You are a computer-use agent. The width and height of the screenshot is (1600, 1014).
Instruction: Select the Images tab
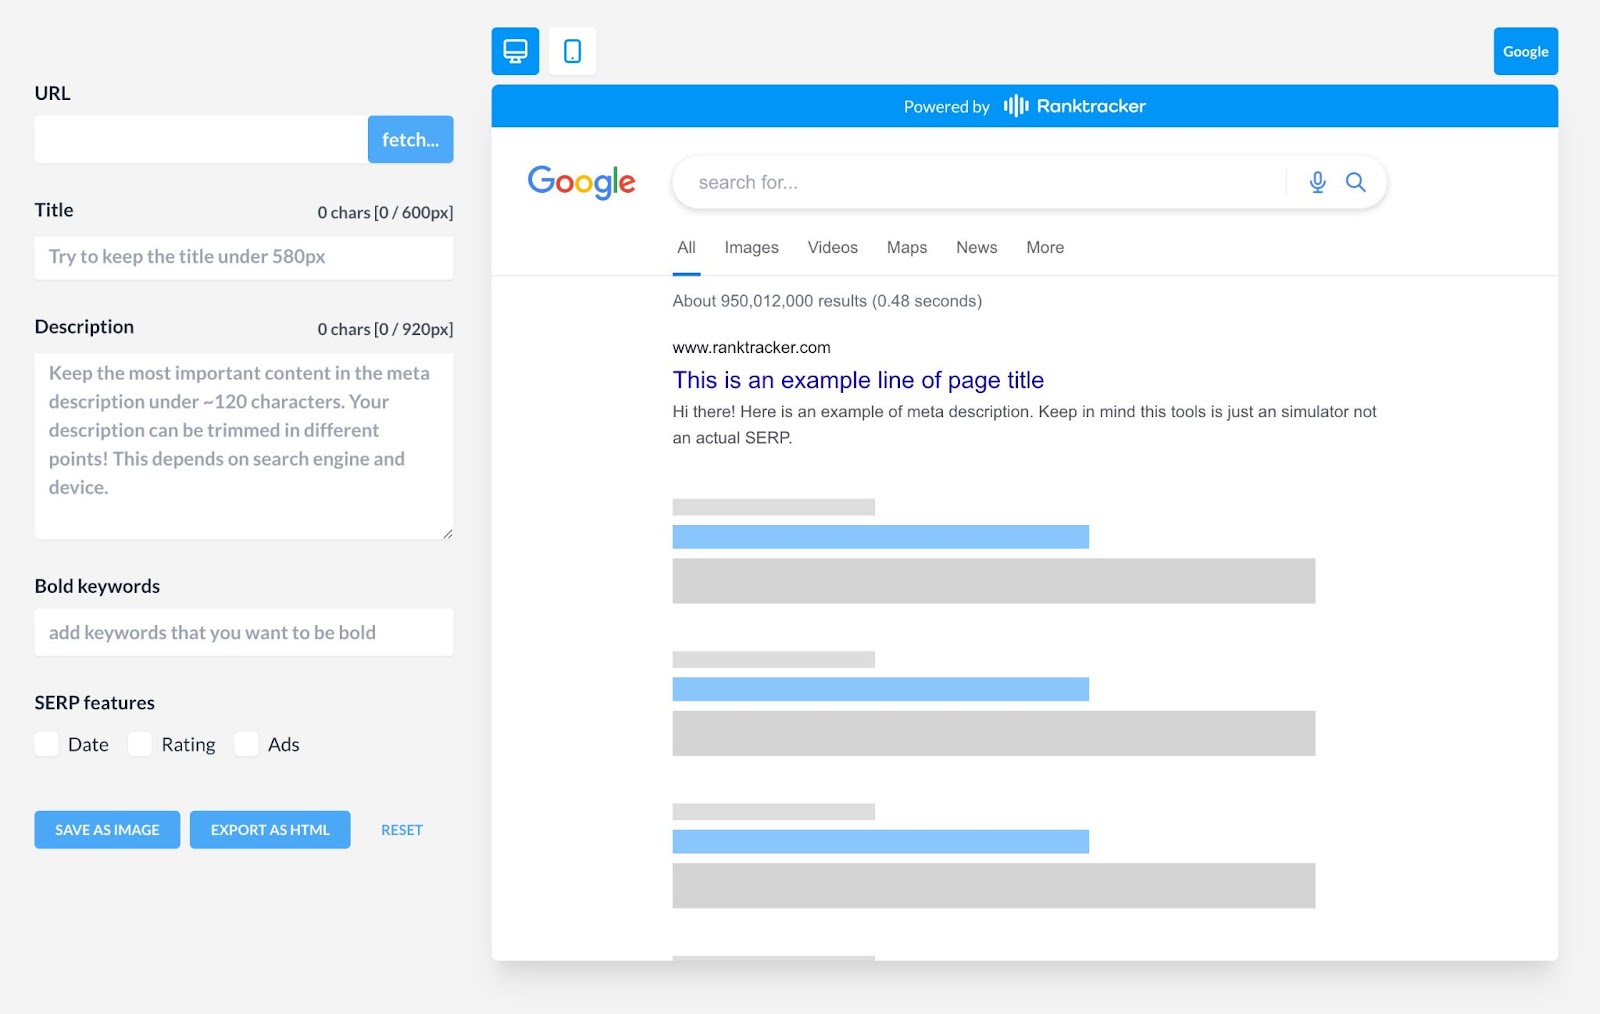[x=750, y=247]
